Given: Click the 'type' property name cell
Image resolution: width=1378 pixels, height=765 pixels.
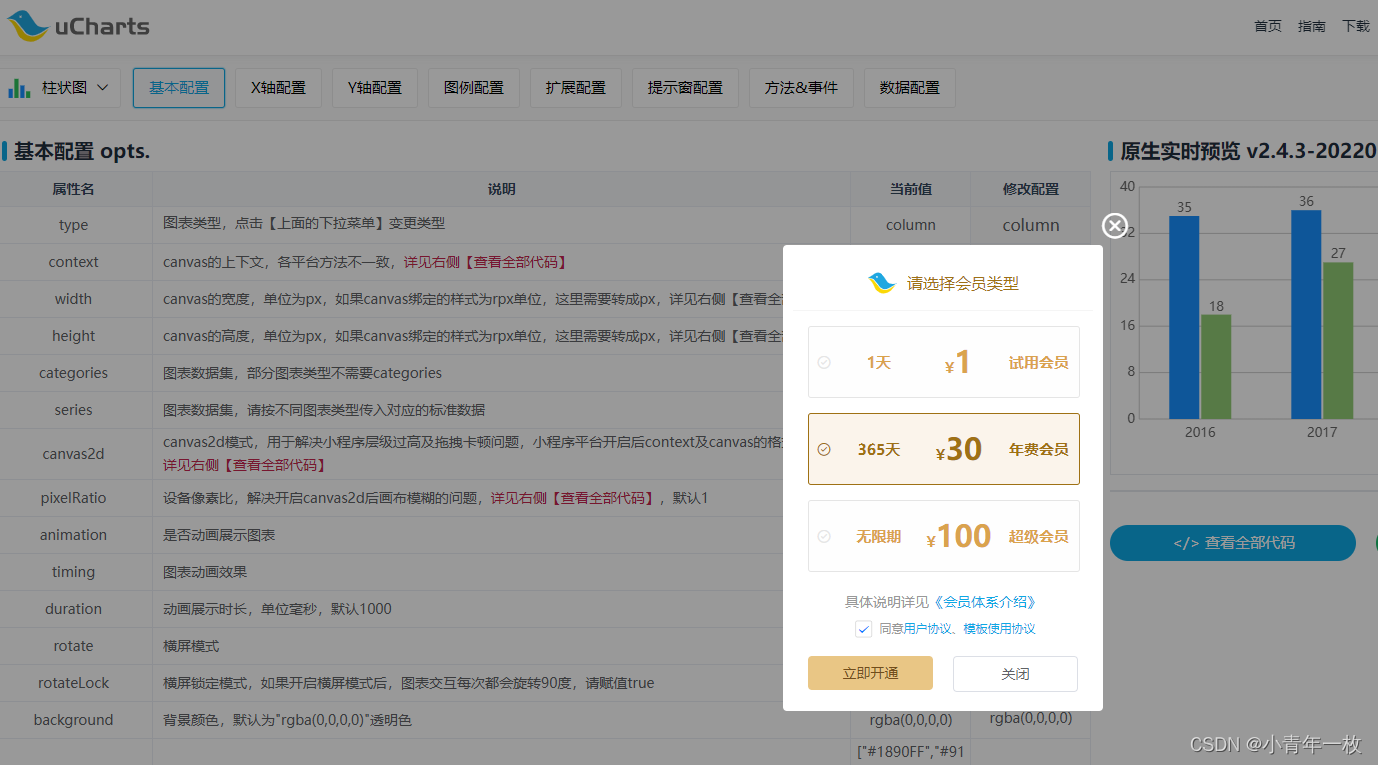Looking at the screenshot, I should 73,225.
